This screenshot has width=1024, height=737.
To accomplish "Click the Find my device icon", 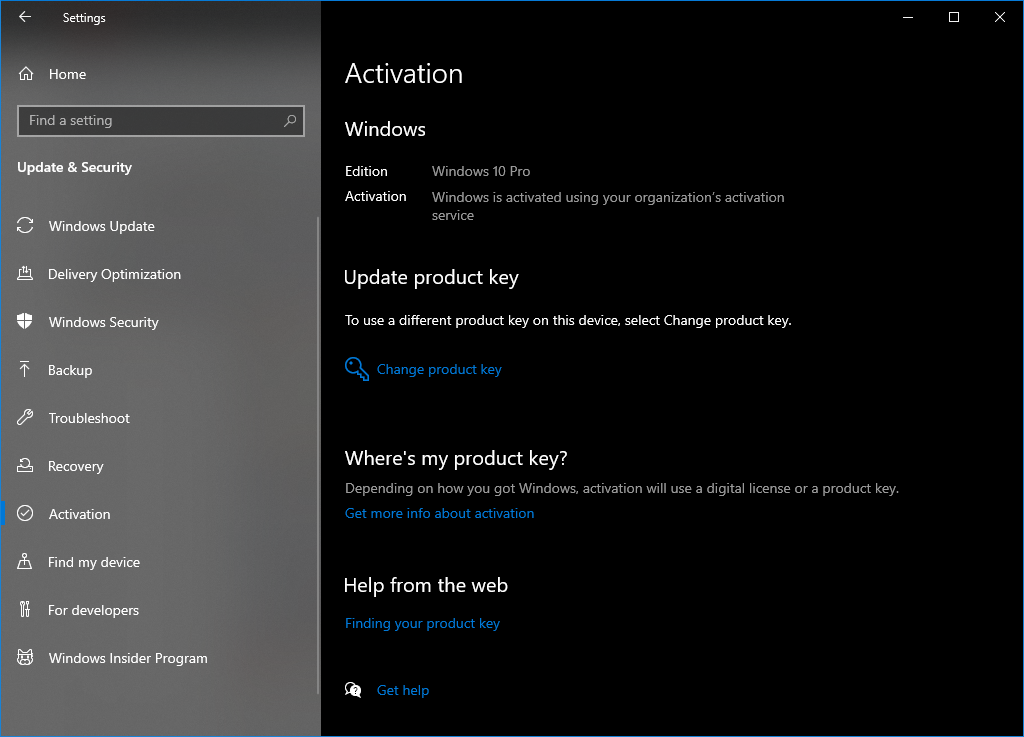I will (x=25, y=561).
